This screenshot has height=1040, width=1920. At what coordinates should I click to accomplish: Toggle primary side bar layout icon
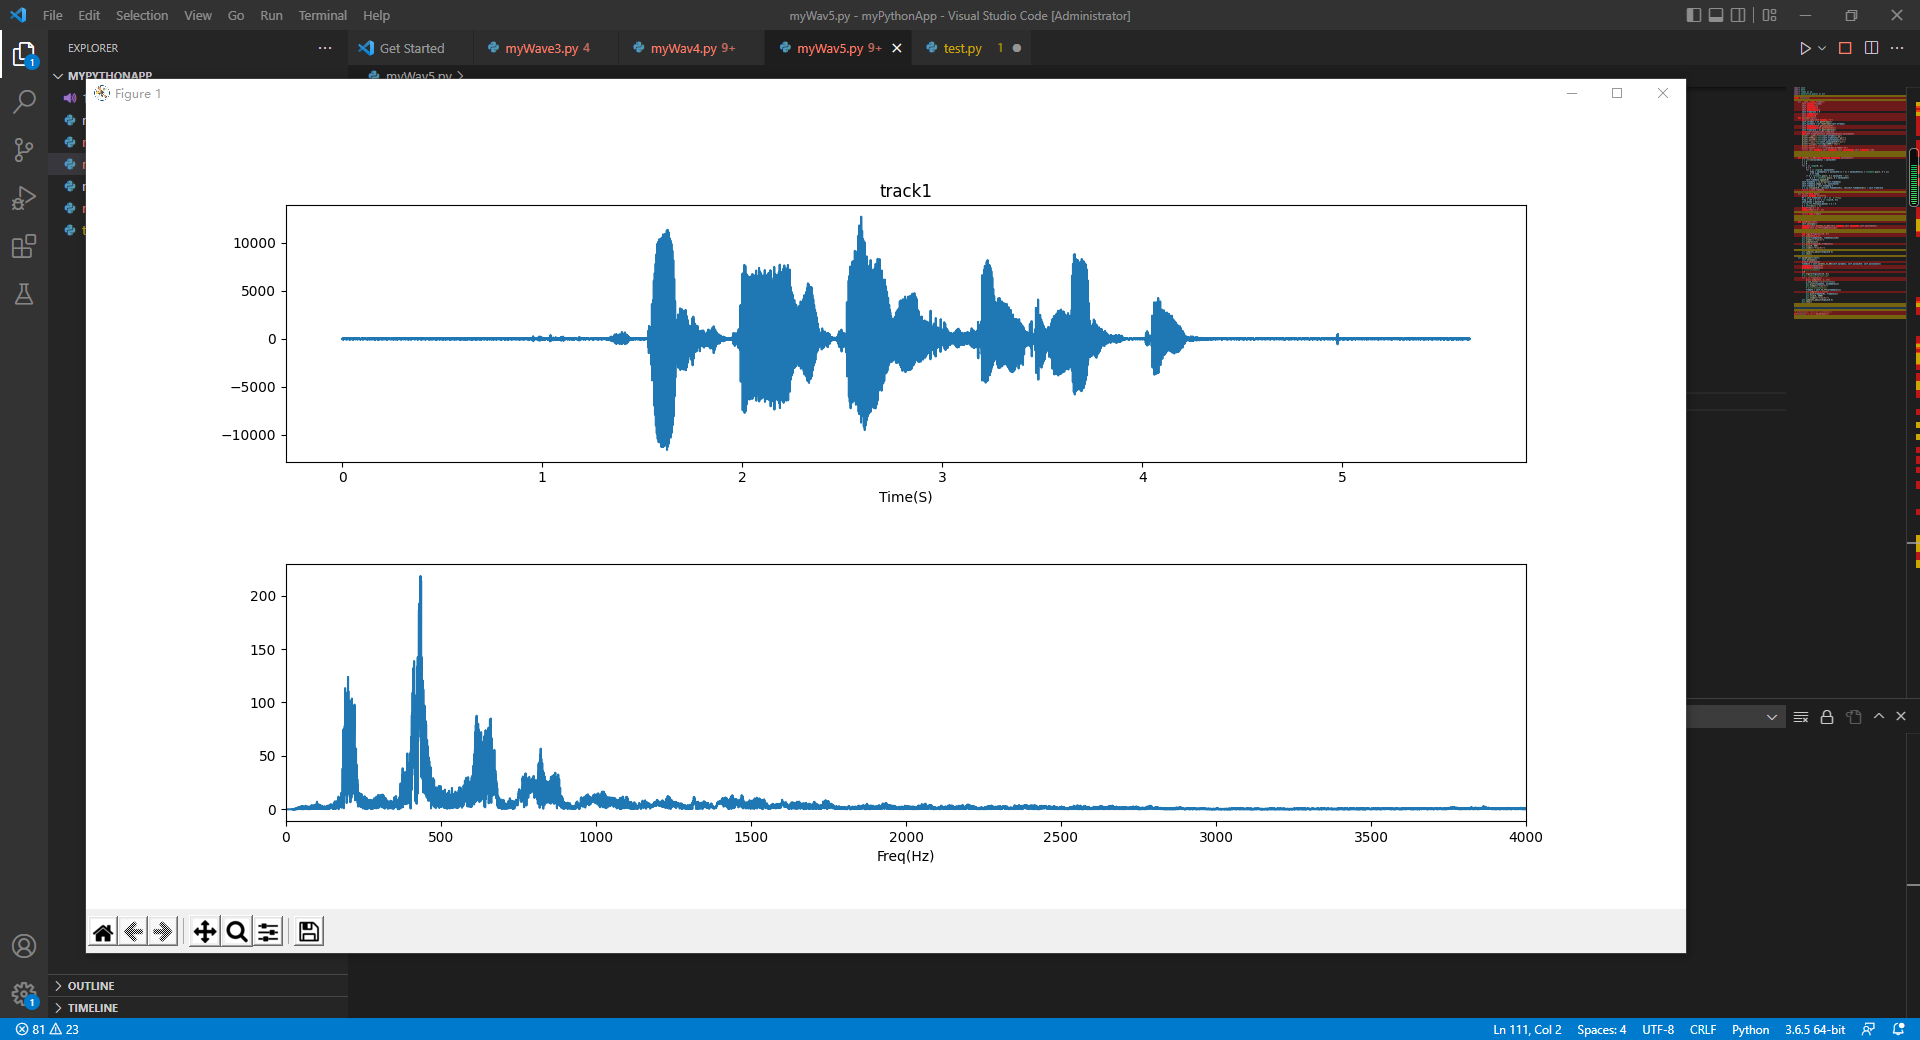pos(1693,15)
